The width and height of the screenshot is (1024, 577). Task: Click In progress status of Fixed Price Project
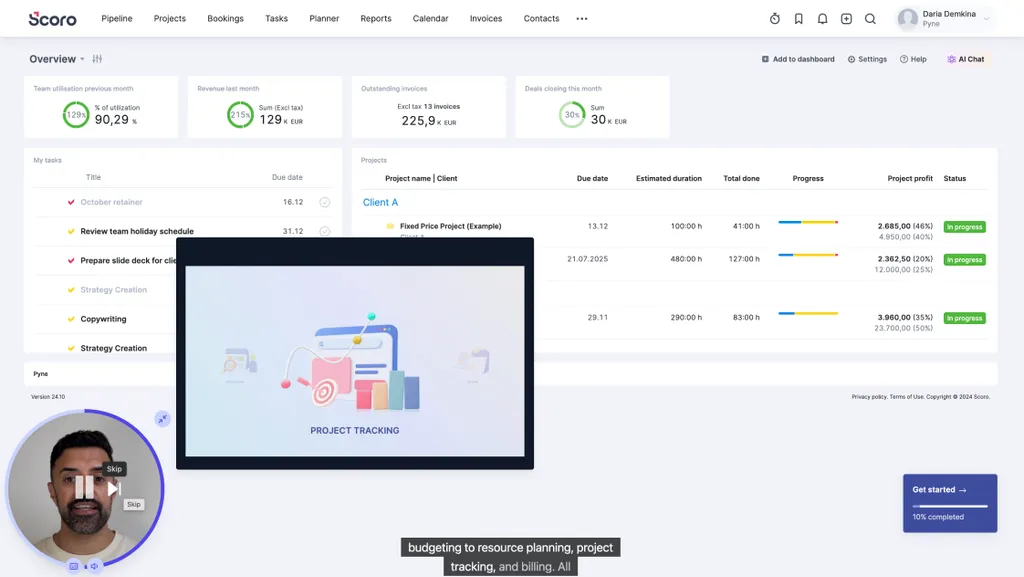tap(965, 226)
